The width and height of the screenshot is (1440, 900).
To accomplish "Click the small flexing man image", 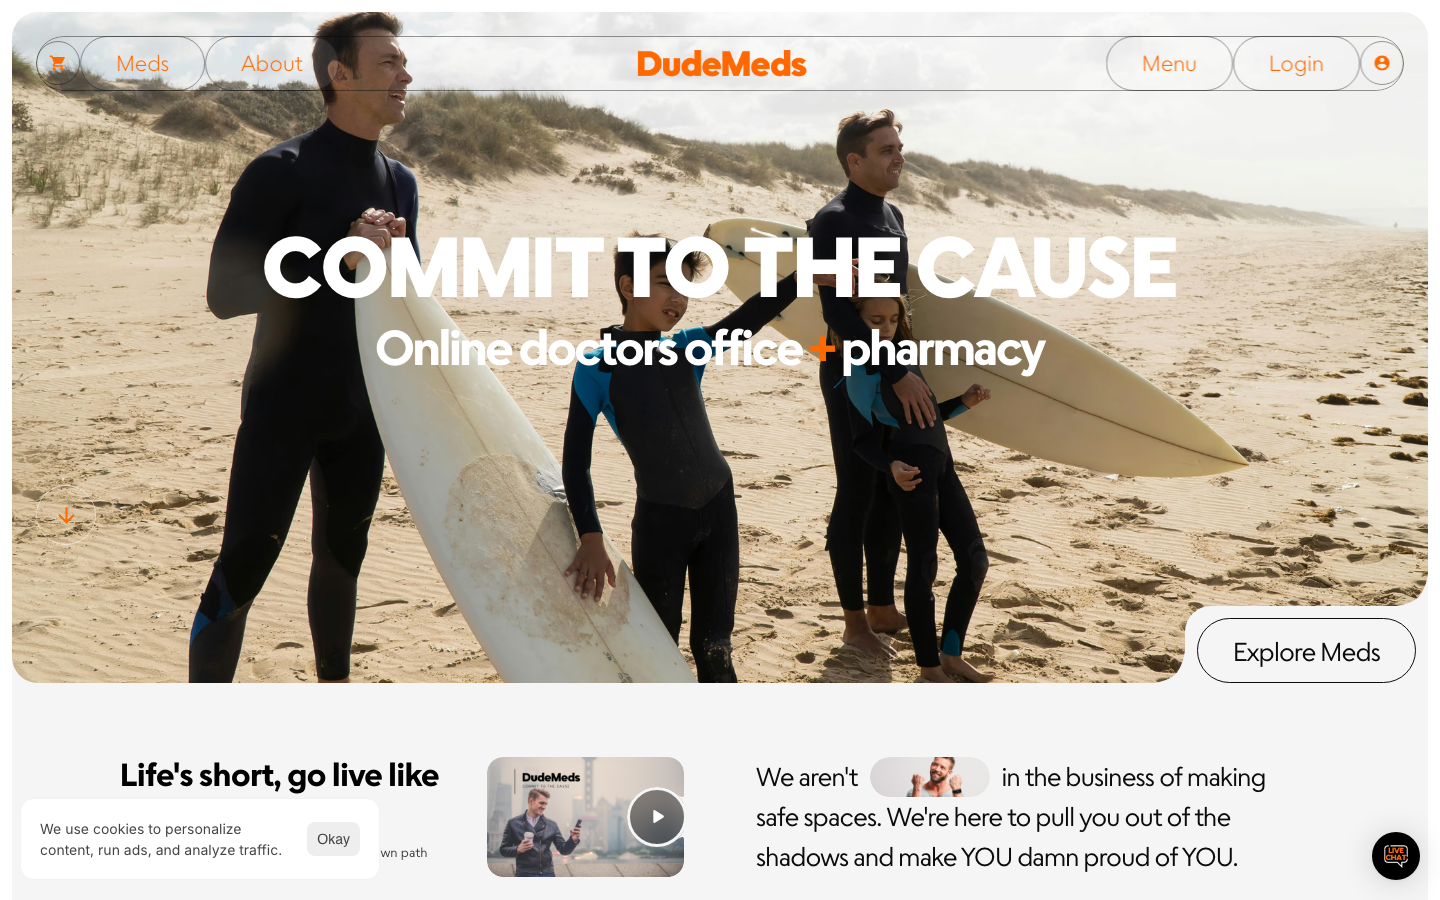I will tap(929, 777).
